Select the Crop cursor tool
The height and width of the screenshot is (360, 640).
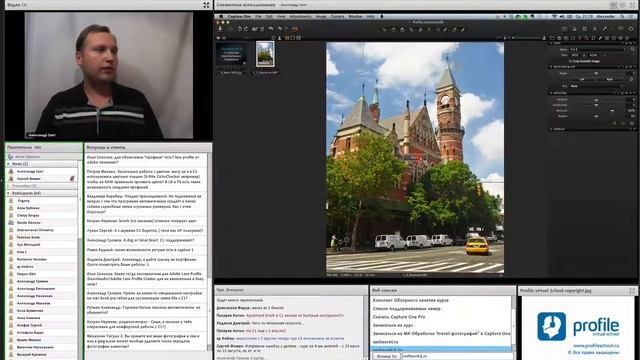(411, 29)
